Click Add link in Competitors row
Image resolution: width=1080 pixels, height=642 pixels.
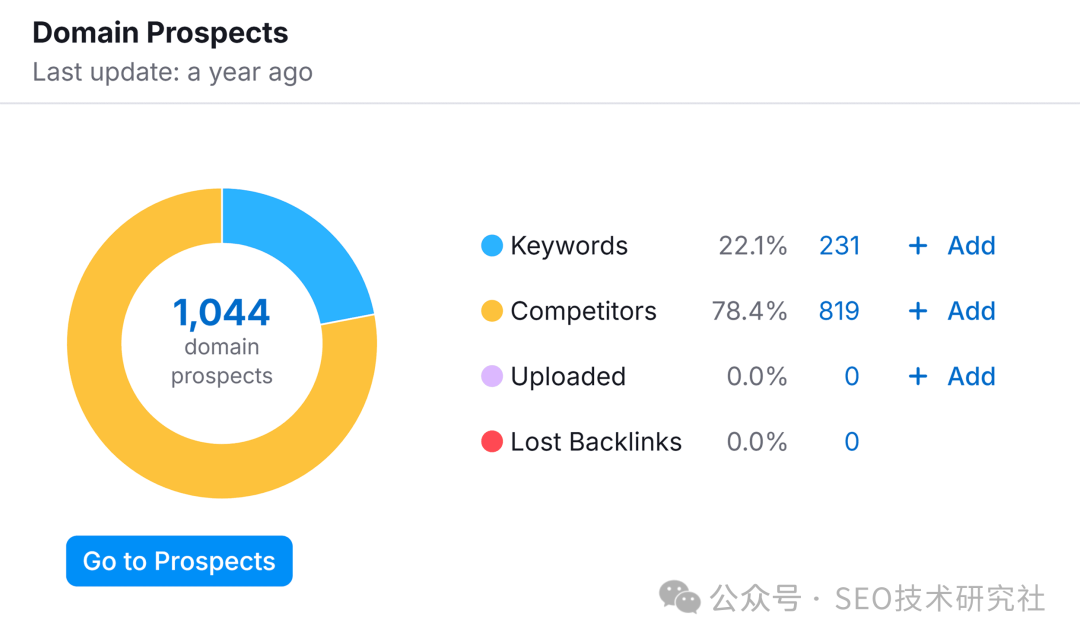click(x=971, y=311)
